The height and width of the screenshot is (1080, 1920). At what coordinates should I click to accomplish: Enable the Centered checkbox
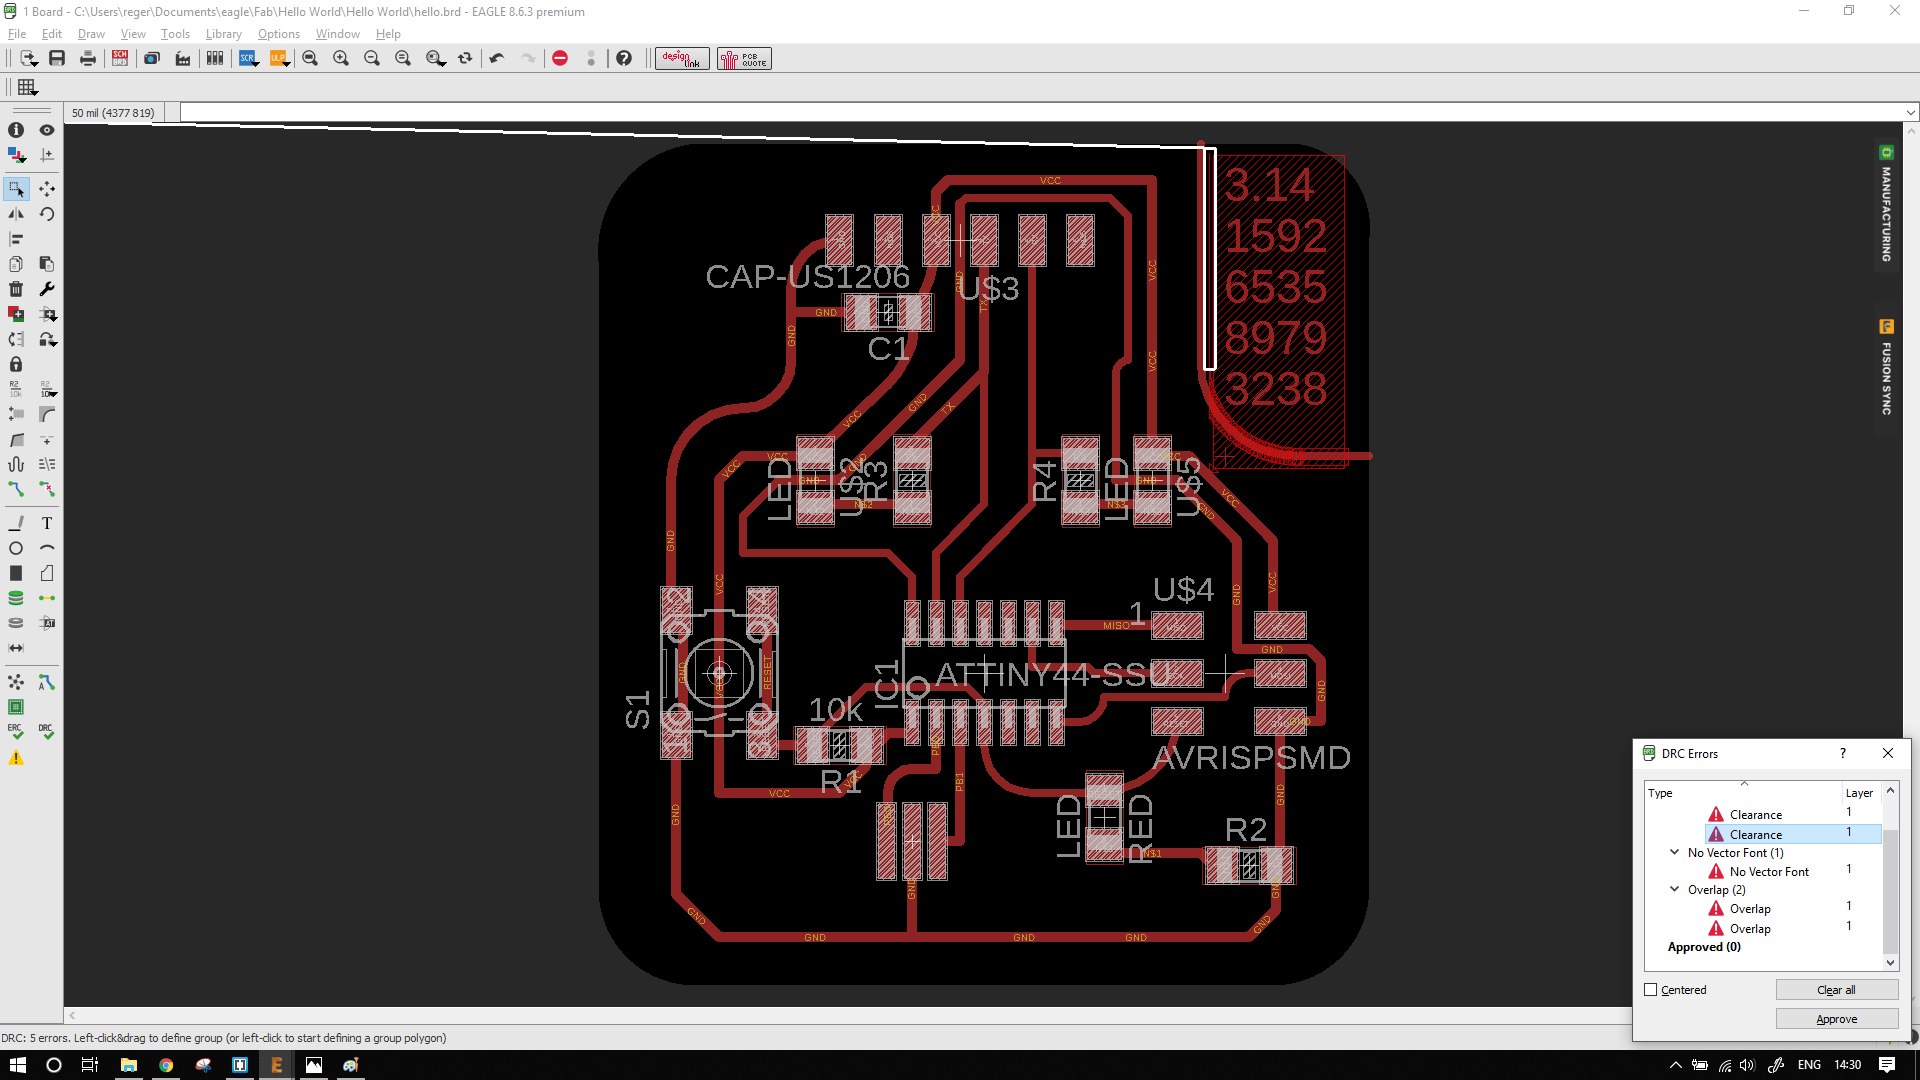1651,990
